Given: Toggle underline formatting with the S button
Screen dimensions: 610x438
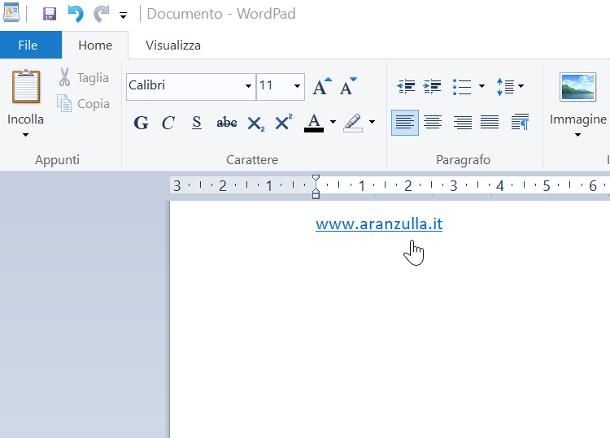Looking at the screenshot, I should click(196, 123).
